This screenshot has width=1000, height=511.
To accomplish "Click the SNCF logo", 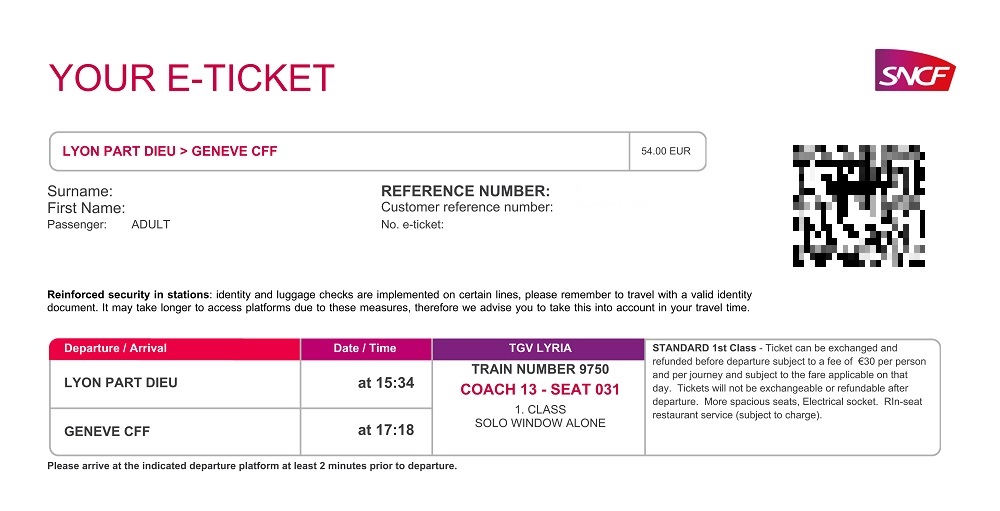I will click(x=914, y=71).
